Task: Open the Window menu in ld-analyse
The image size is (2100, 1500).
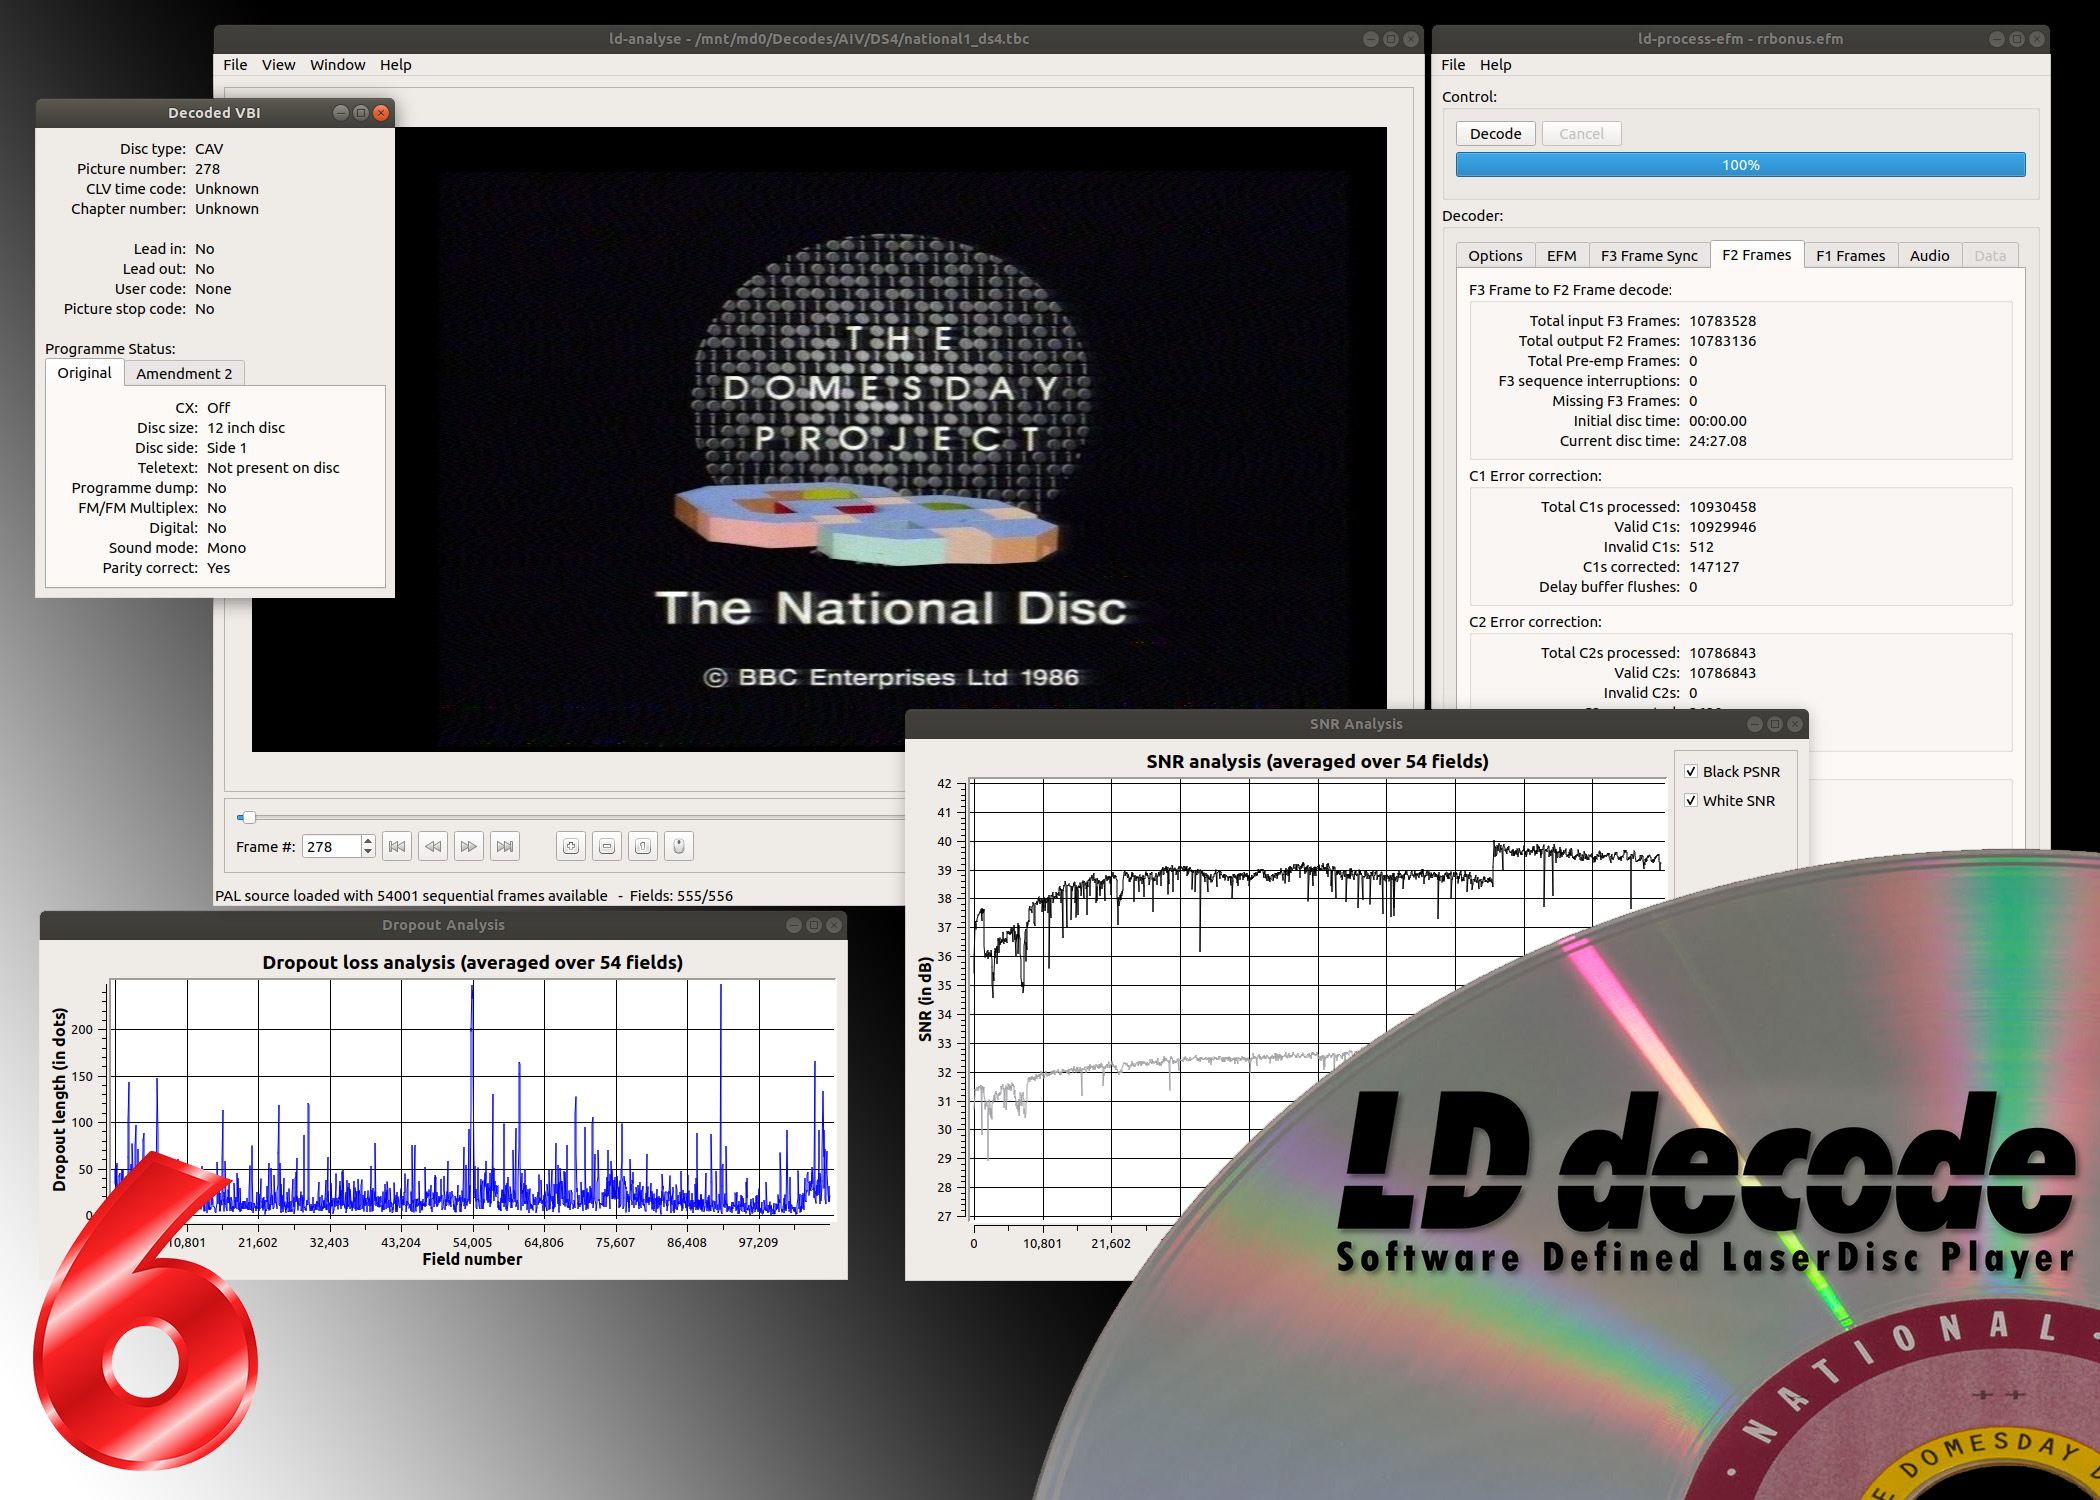Action: click(337, 65)
